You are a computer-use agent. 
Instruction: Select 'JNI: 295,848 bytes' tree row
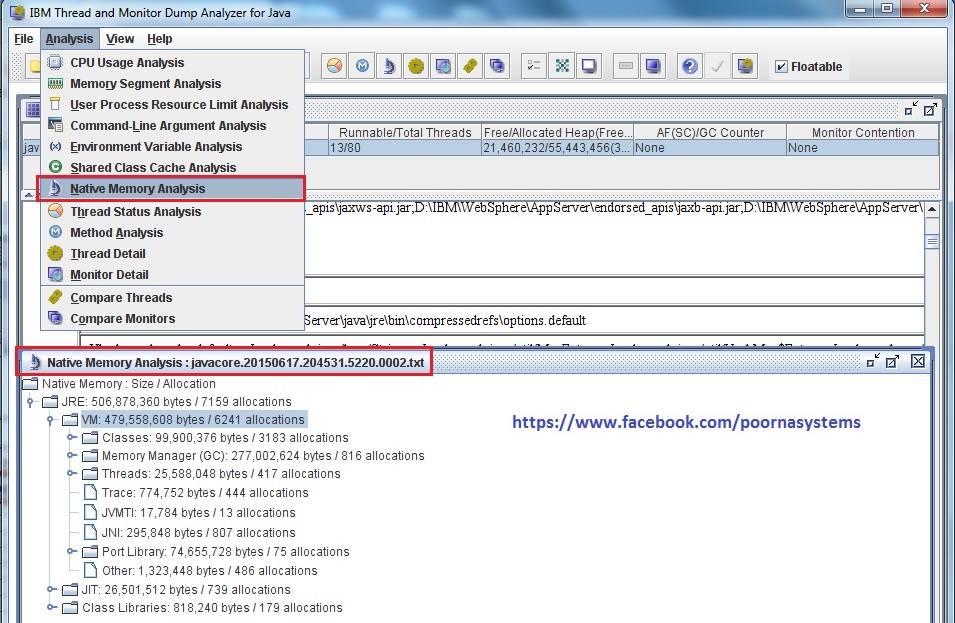coord(189,532)
